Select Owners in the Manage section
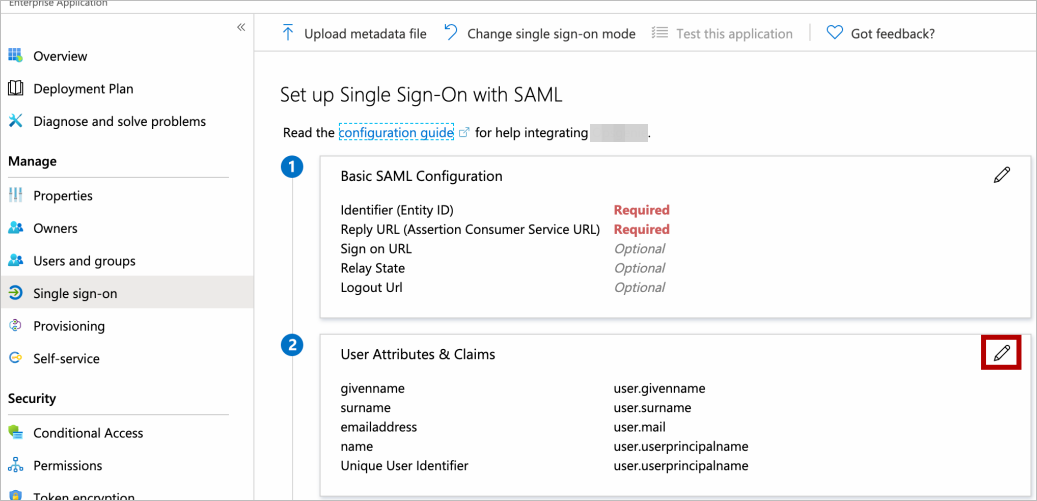1037x501 pixels. click(55, 228)
